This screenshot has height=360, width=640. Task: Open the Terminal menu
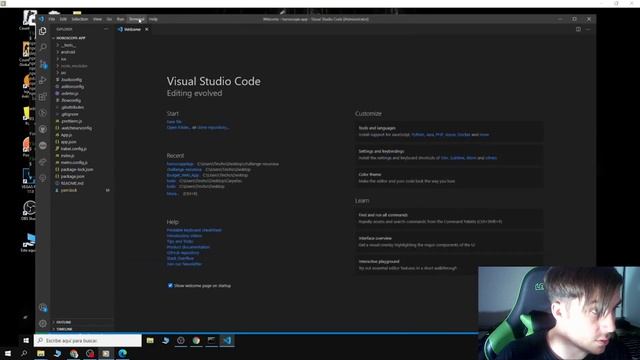pyautogui.click(x=137, y=19)
